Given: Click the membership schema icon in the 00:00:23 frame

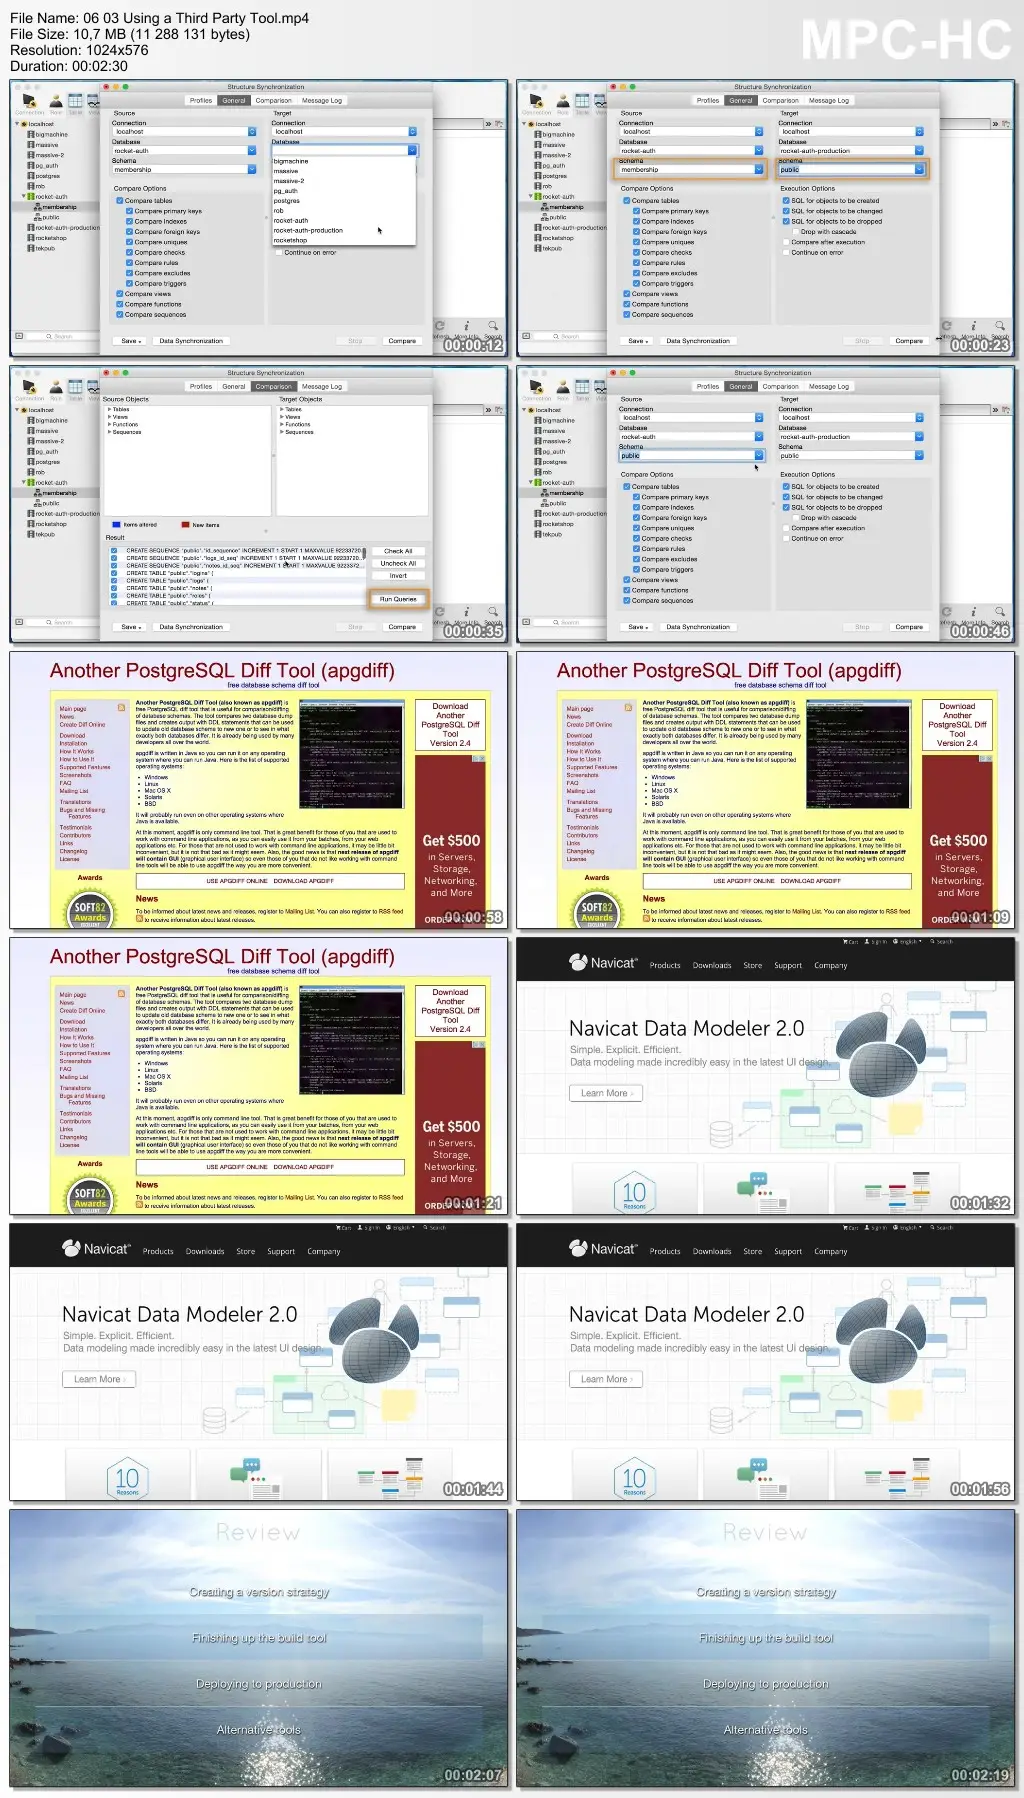Looking at the screenshot, I should 546,207.
